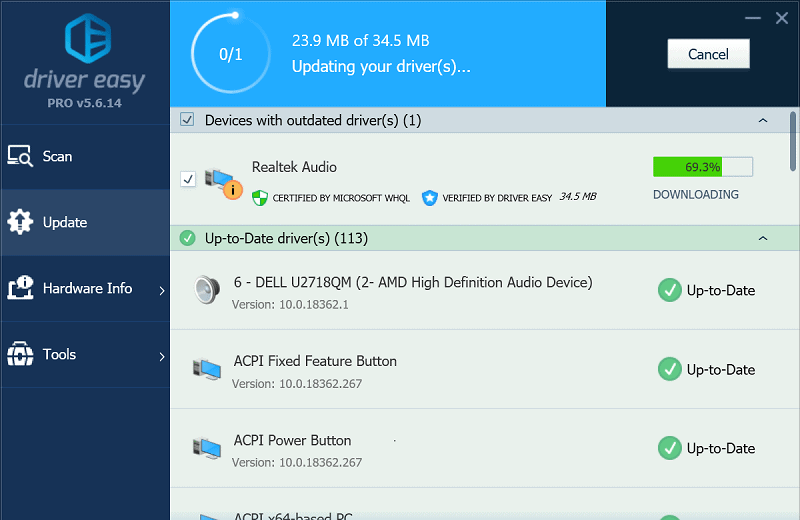This screenshot has width=800, height=520.
Task: Open the Tools menu item
Action: (x=85, y=354)
